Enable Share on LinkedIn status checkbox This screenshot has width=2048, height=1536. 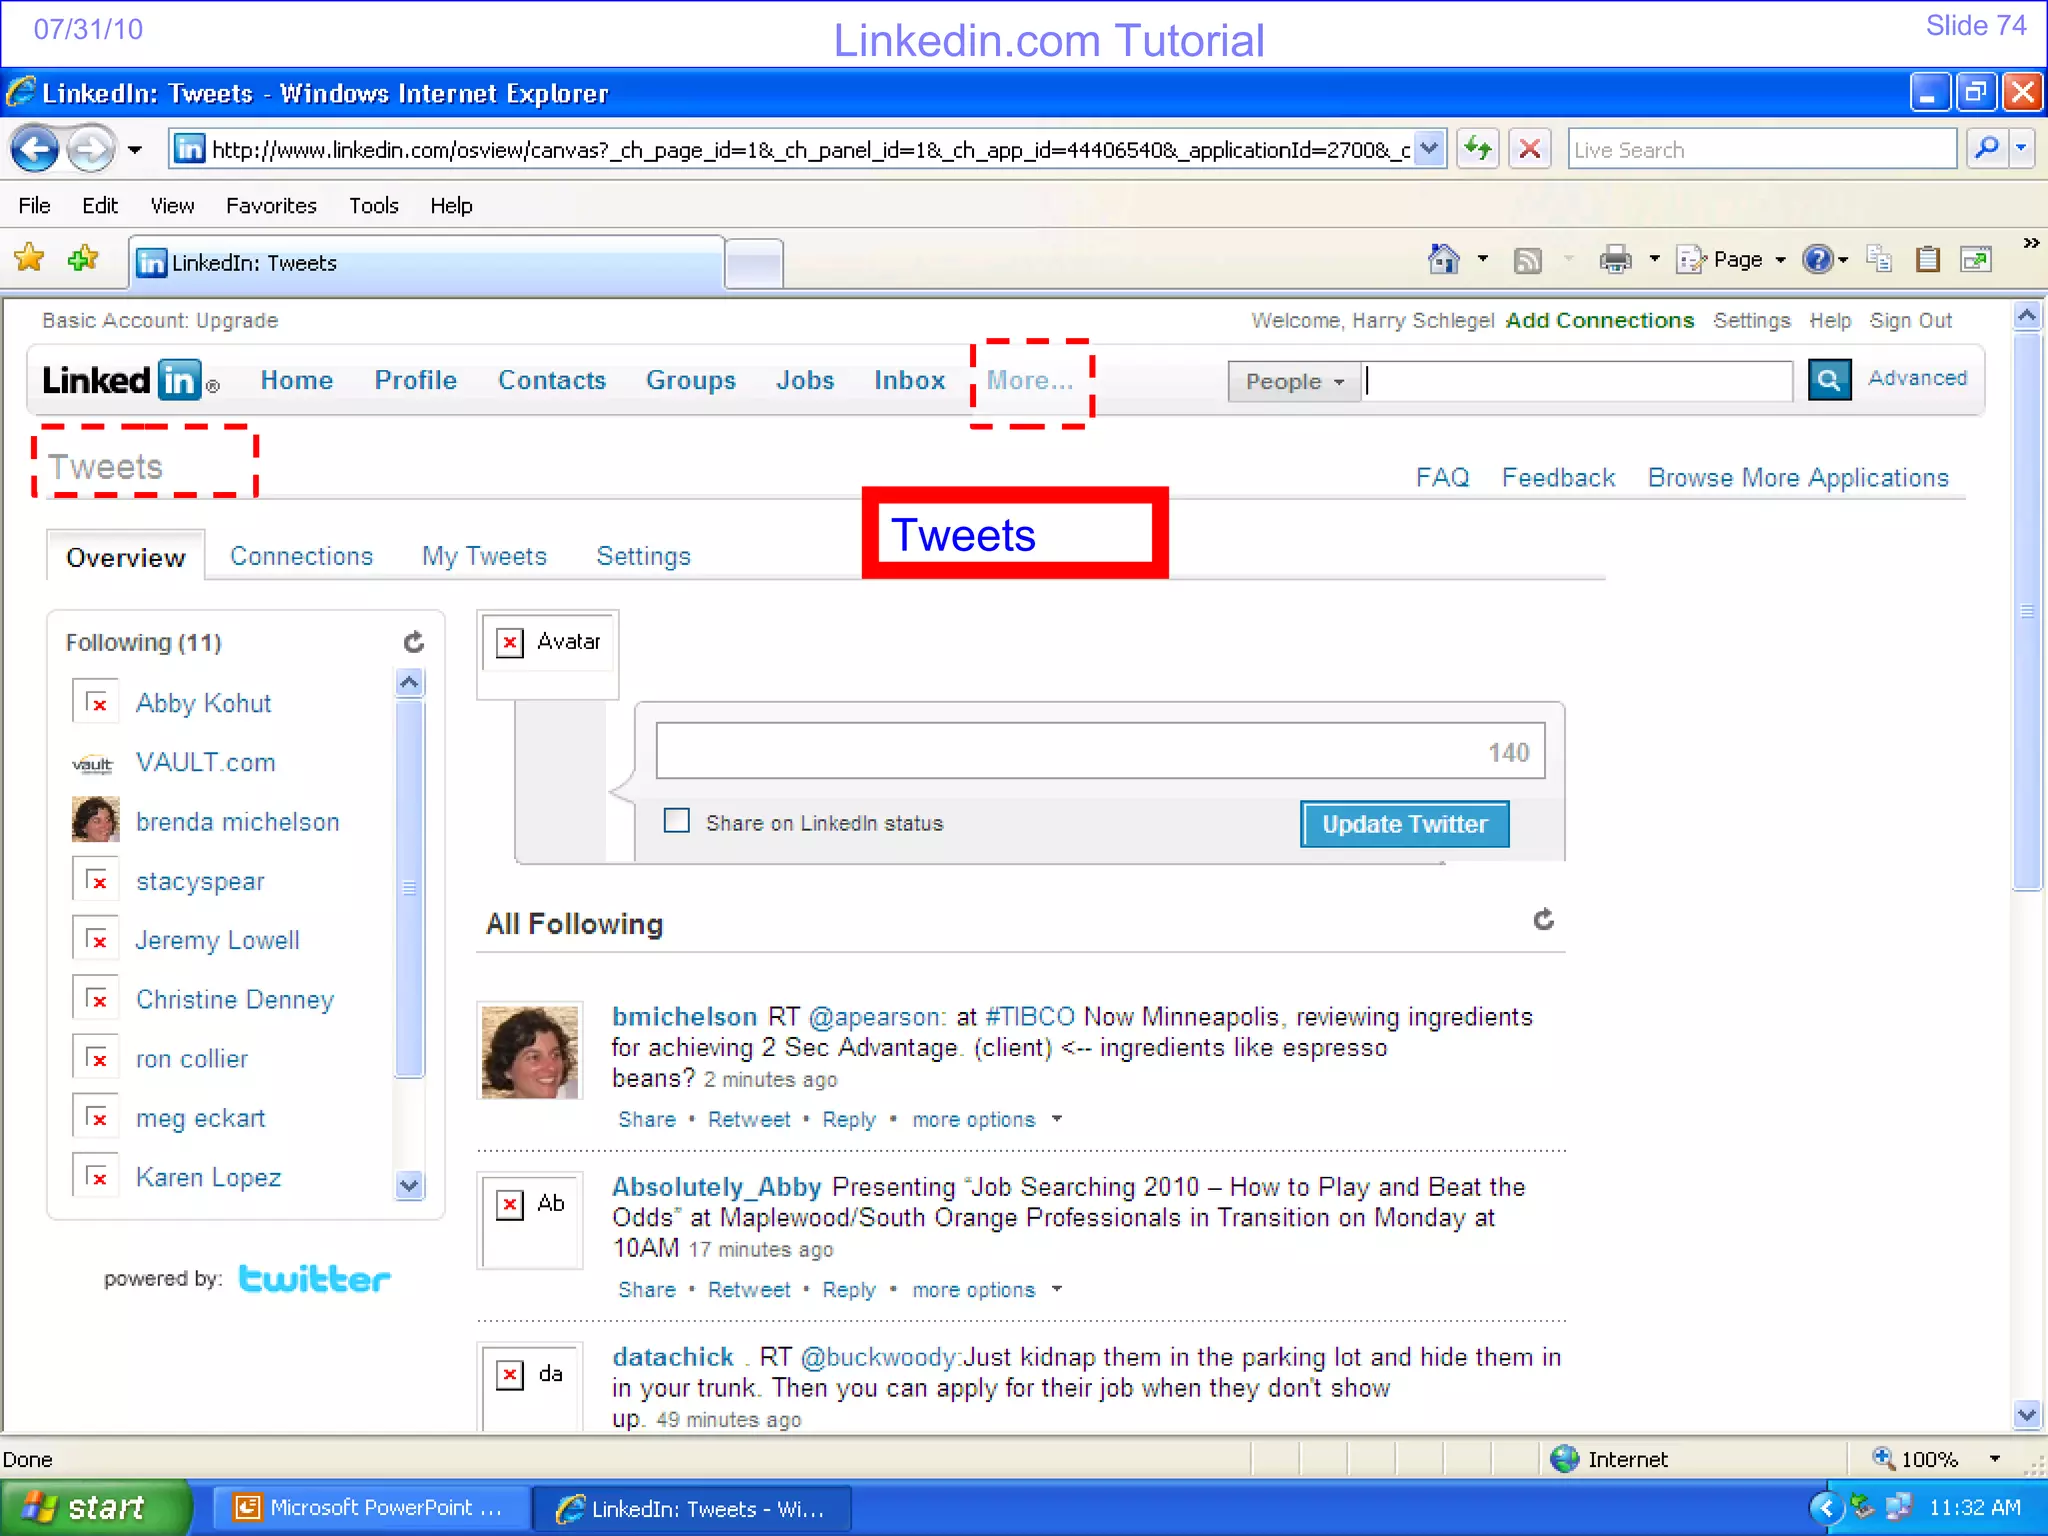click(x=677, y=821)
